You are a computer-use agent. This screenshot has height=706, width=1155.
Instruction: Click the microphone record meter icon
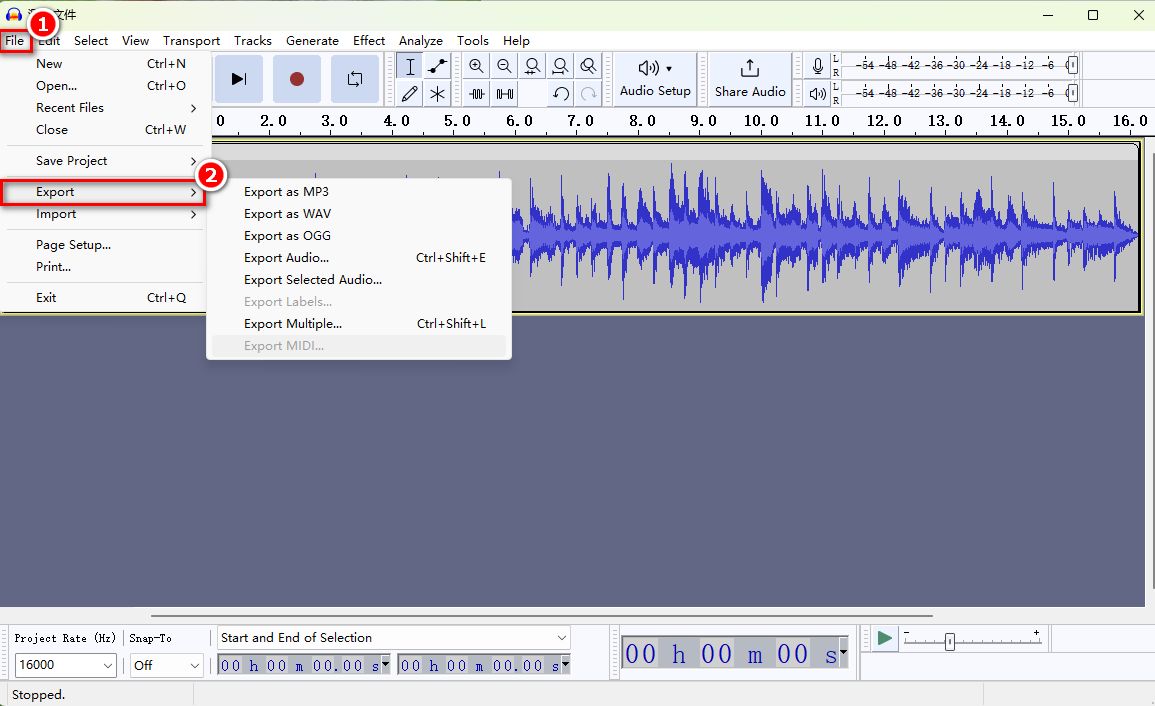(818, 66)
